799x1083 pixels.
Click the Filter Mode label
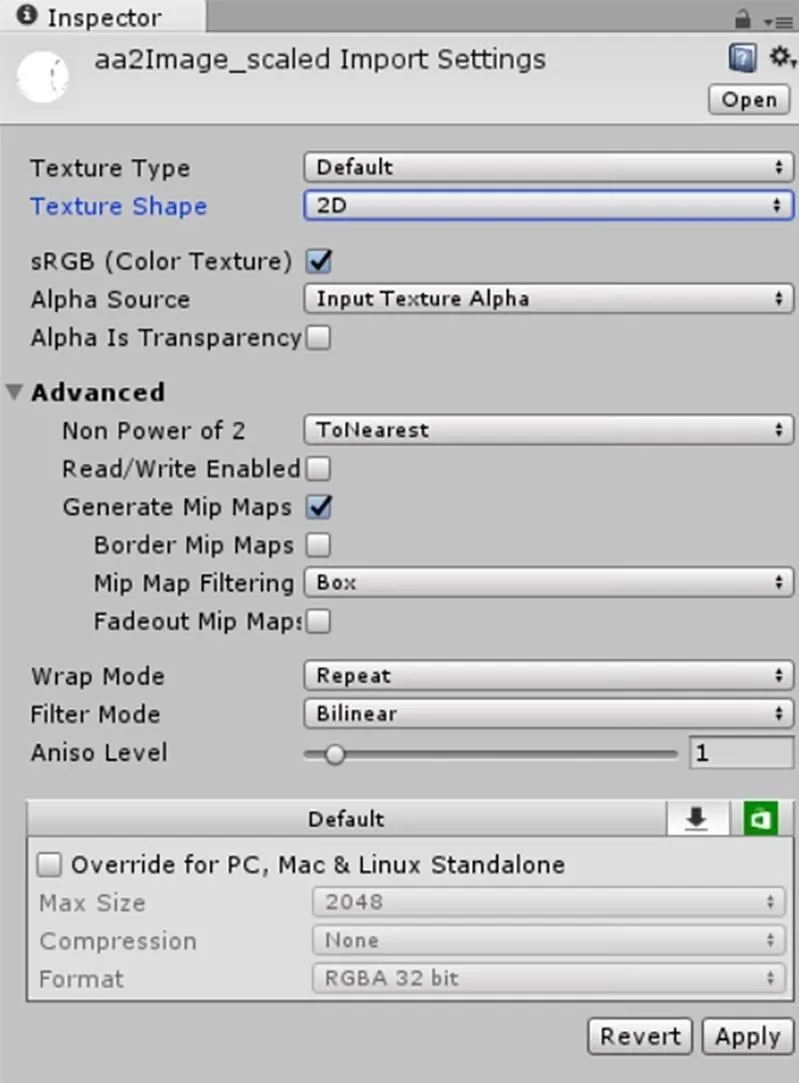click(x=95, y=713)
